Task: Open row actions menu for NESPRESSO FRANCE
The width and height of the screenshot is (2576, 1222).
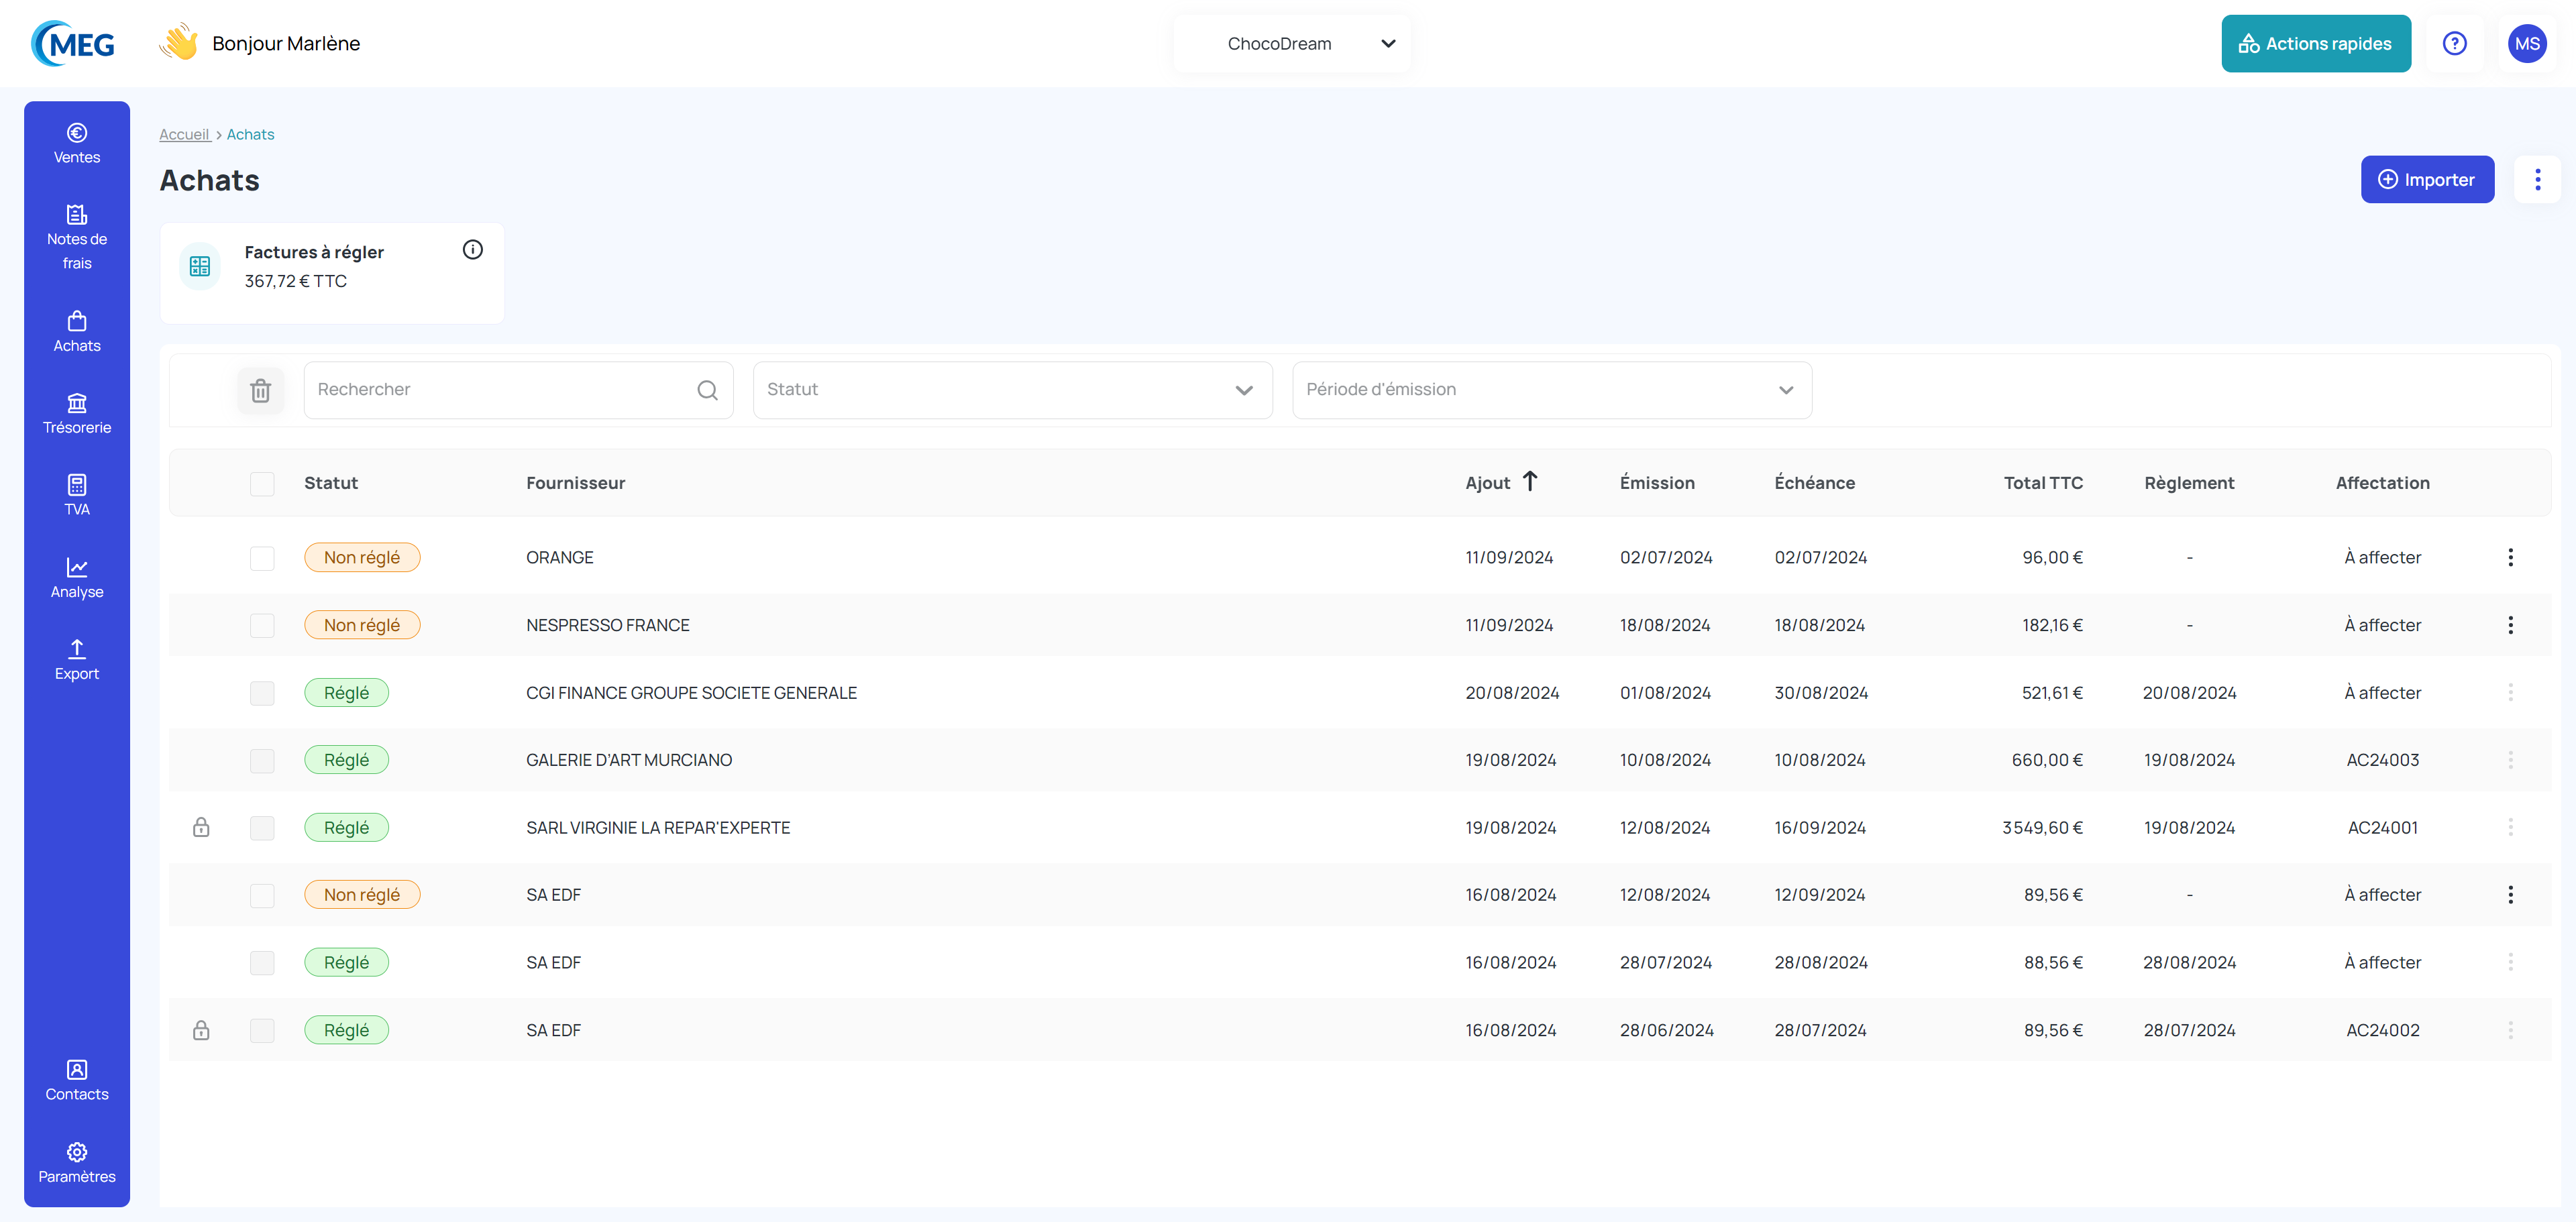Action: 2510,625
